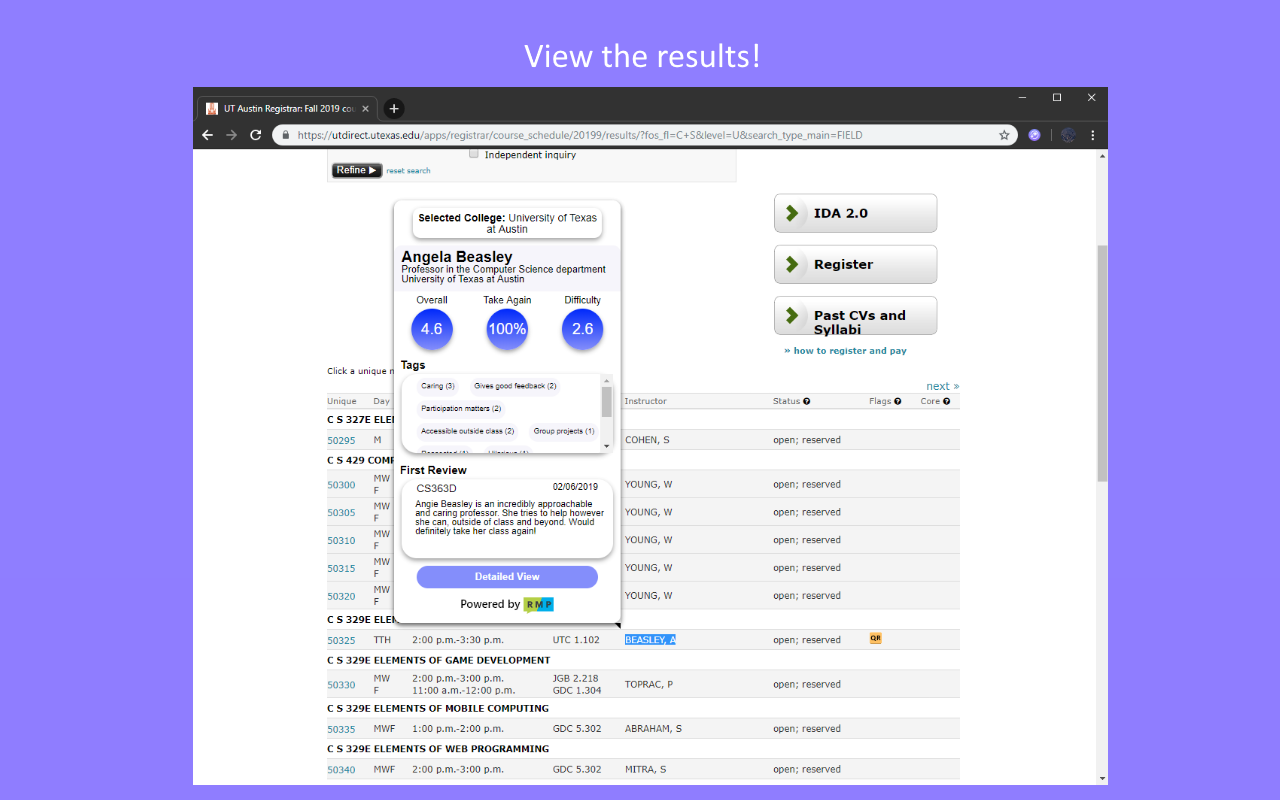Click instructor name TOPRAC, P
This screenshot has width=1280, height=800.
tap(649, 685)
